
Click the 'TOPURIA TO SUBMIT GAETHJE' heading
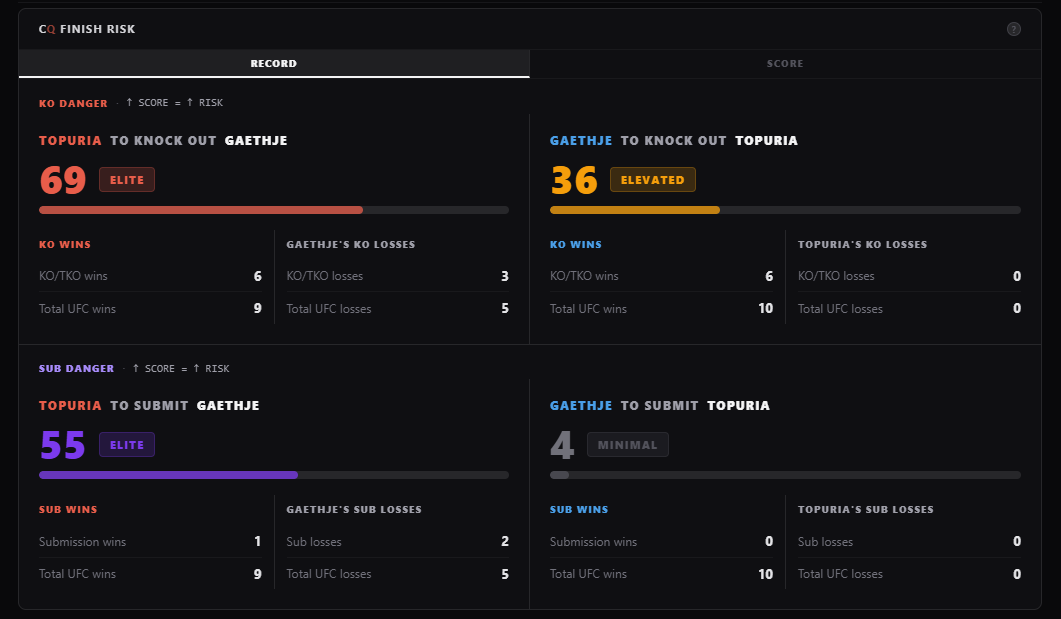(x=149, y=406)
